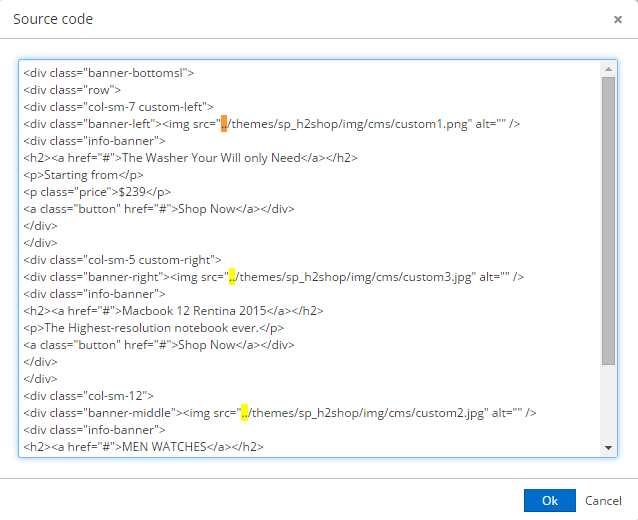Click the 'Macbook 12 Rentina 2015' heading line
Screen dimensions: 638x520
click(173, 311)
